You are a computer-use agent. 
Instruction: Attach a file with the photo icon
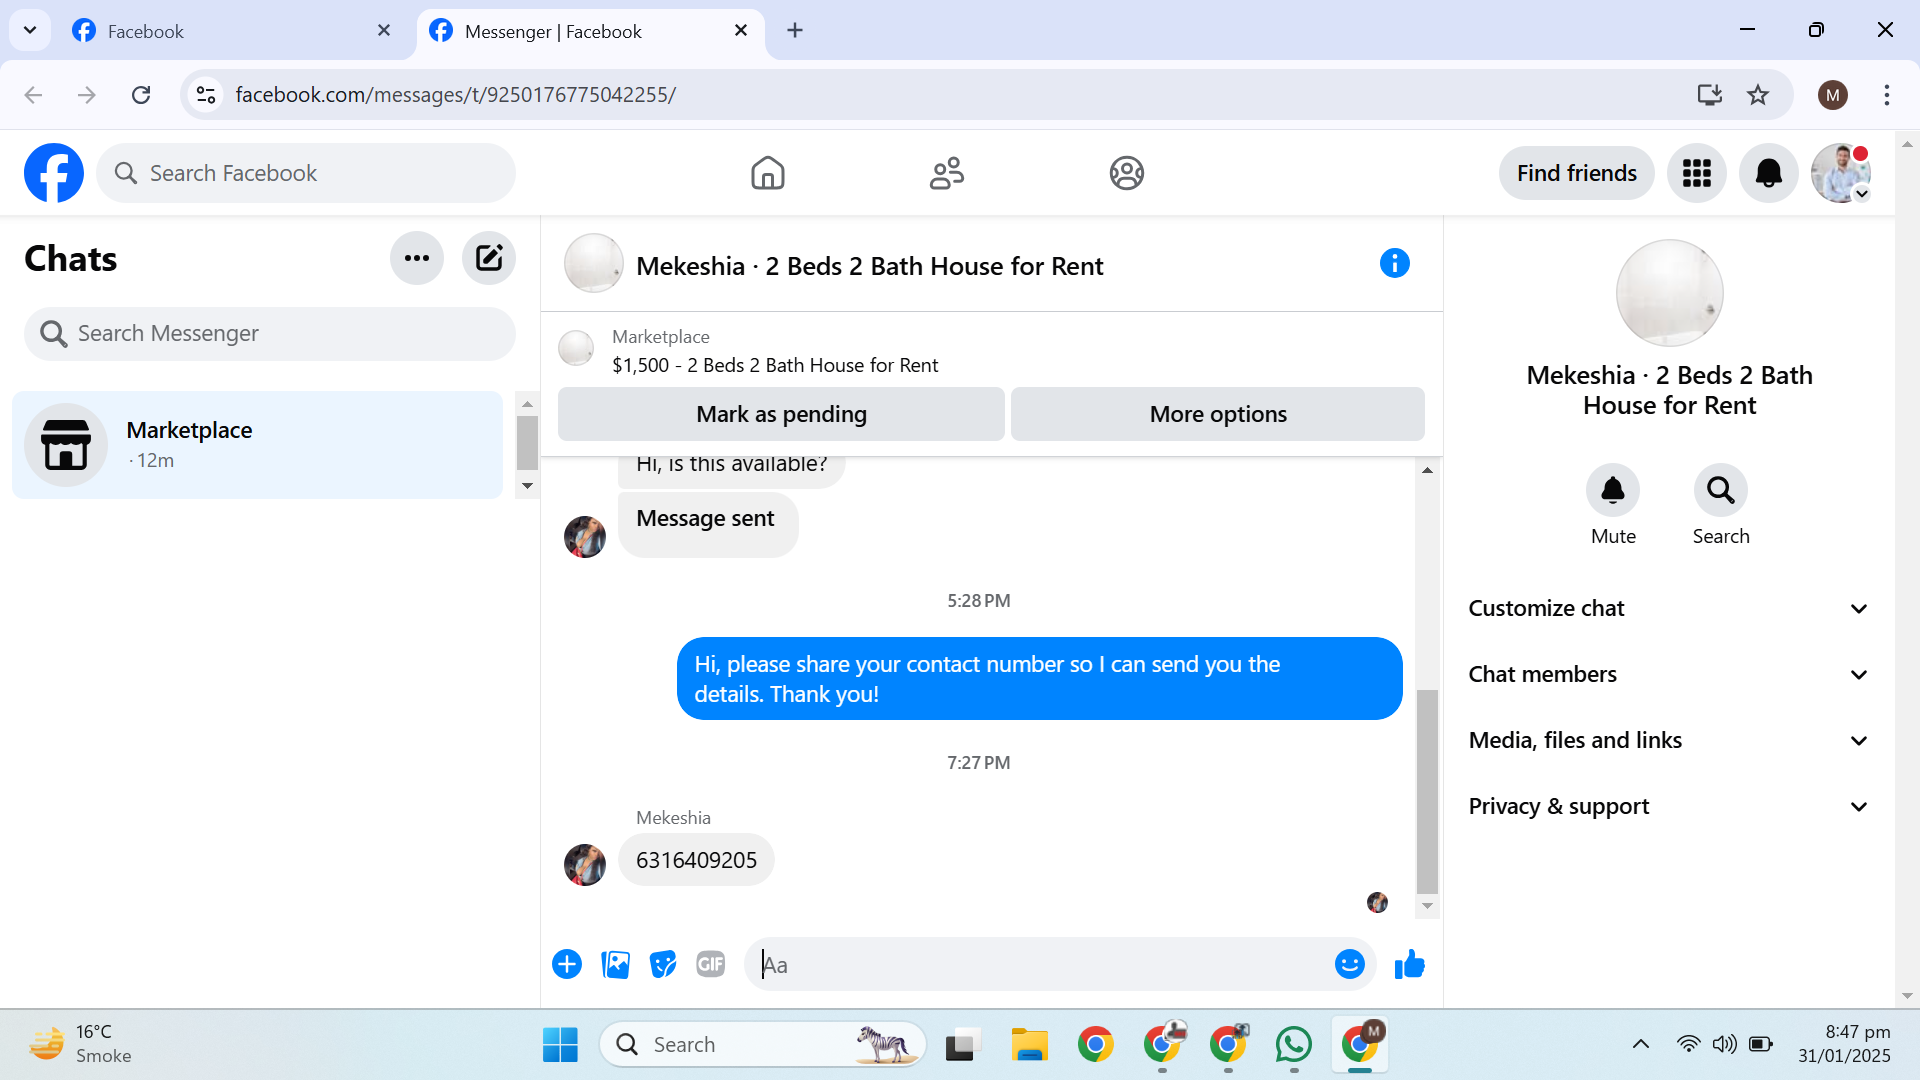[615, 964]
